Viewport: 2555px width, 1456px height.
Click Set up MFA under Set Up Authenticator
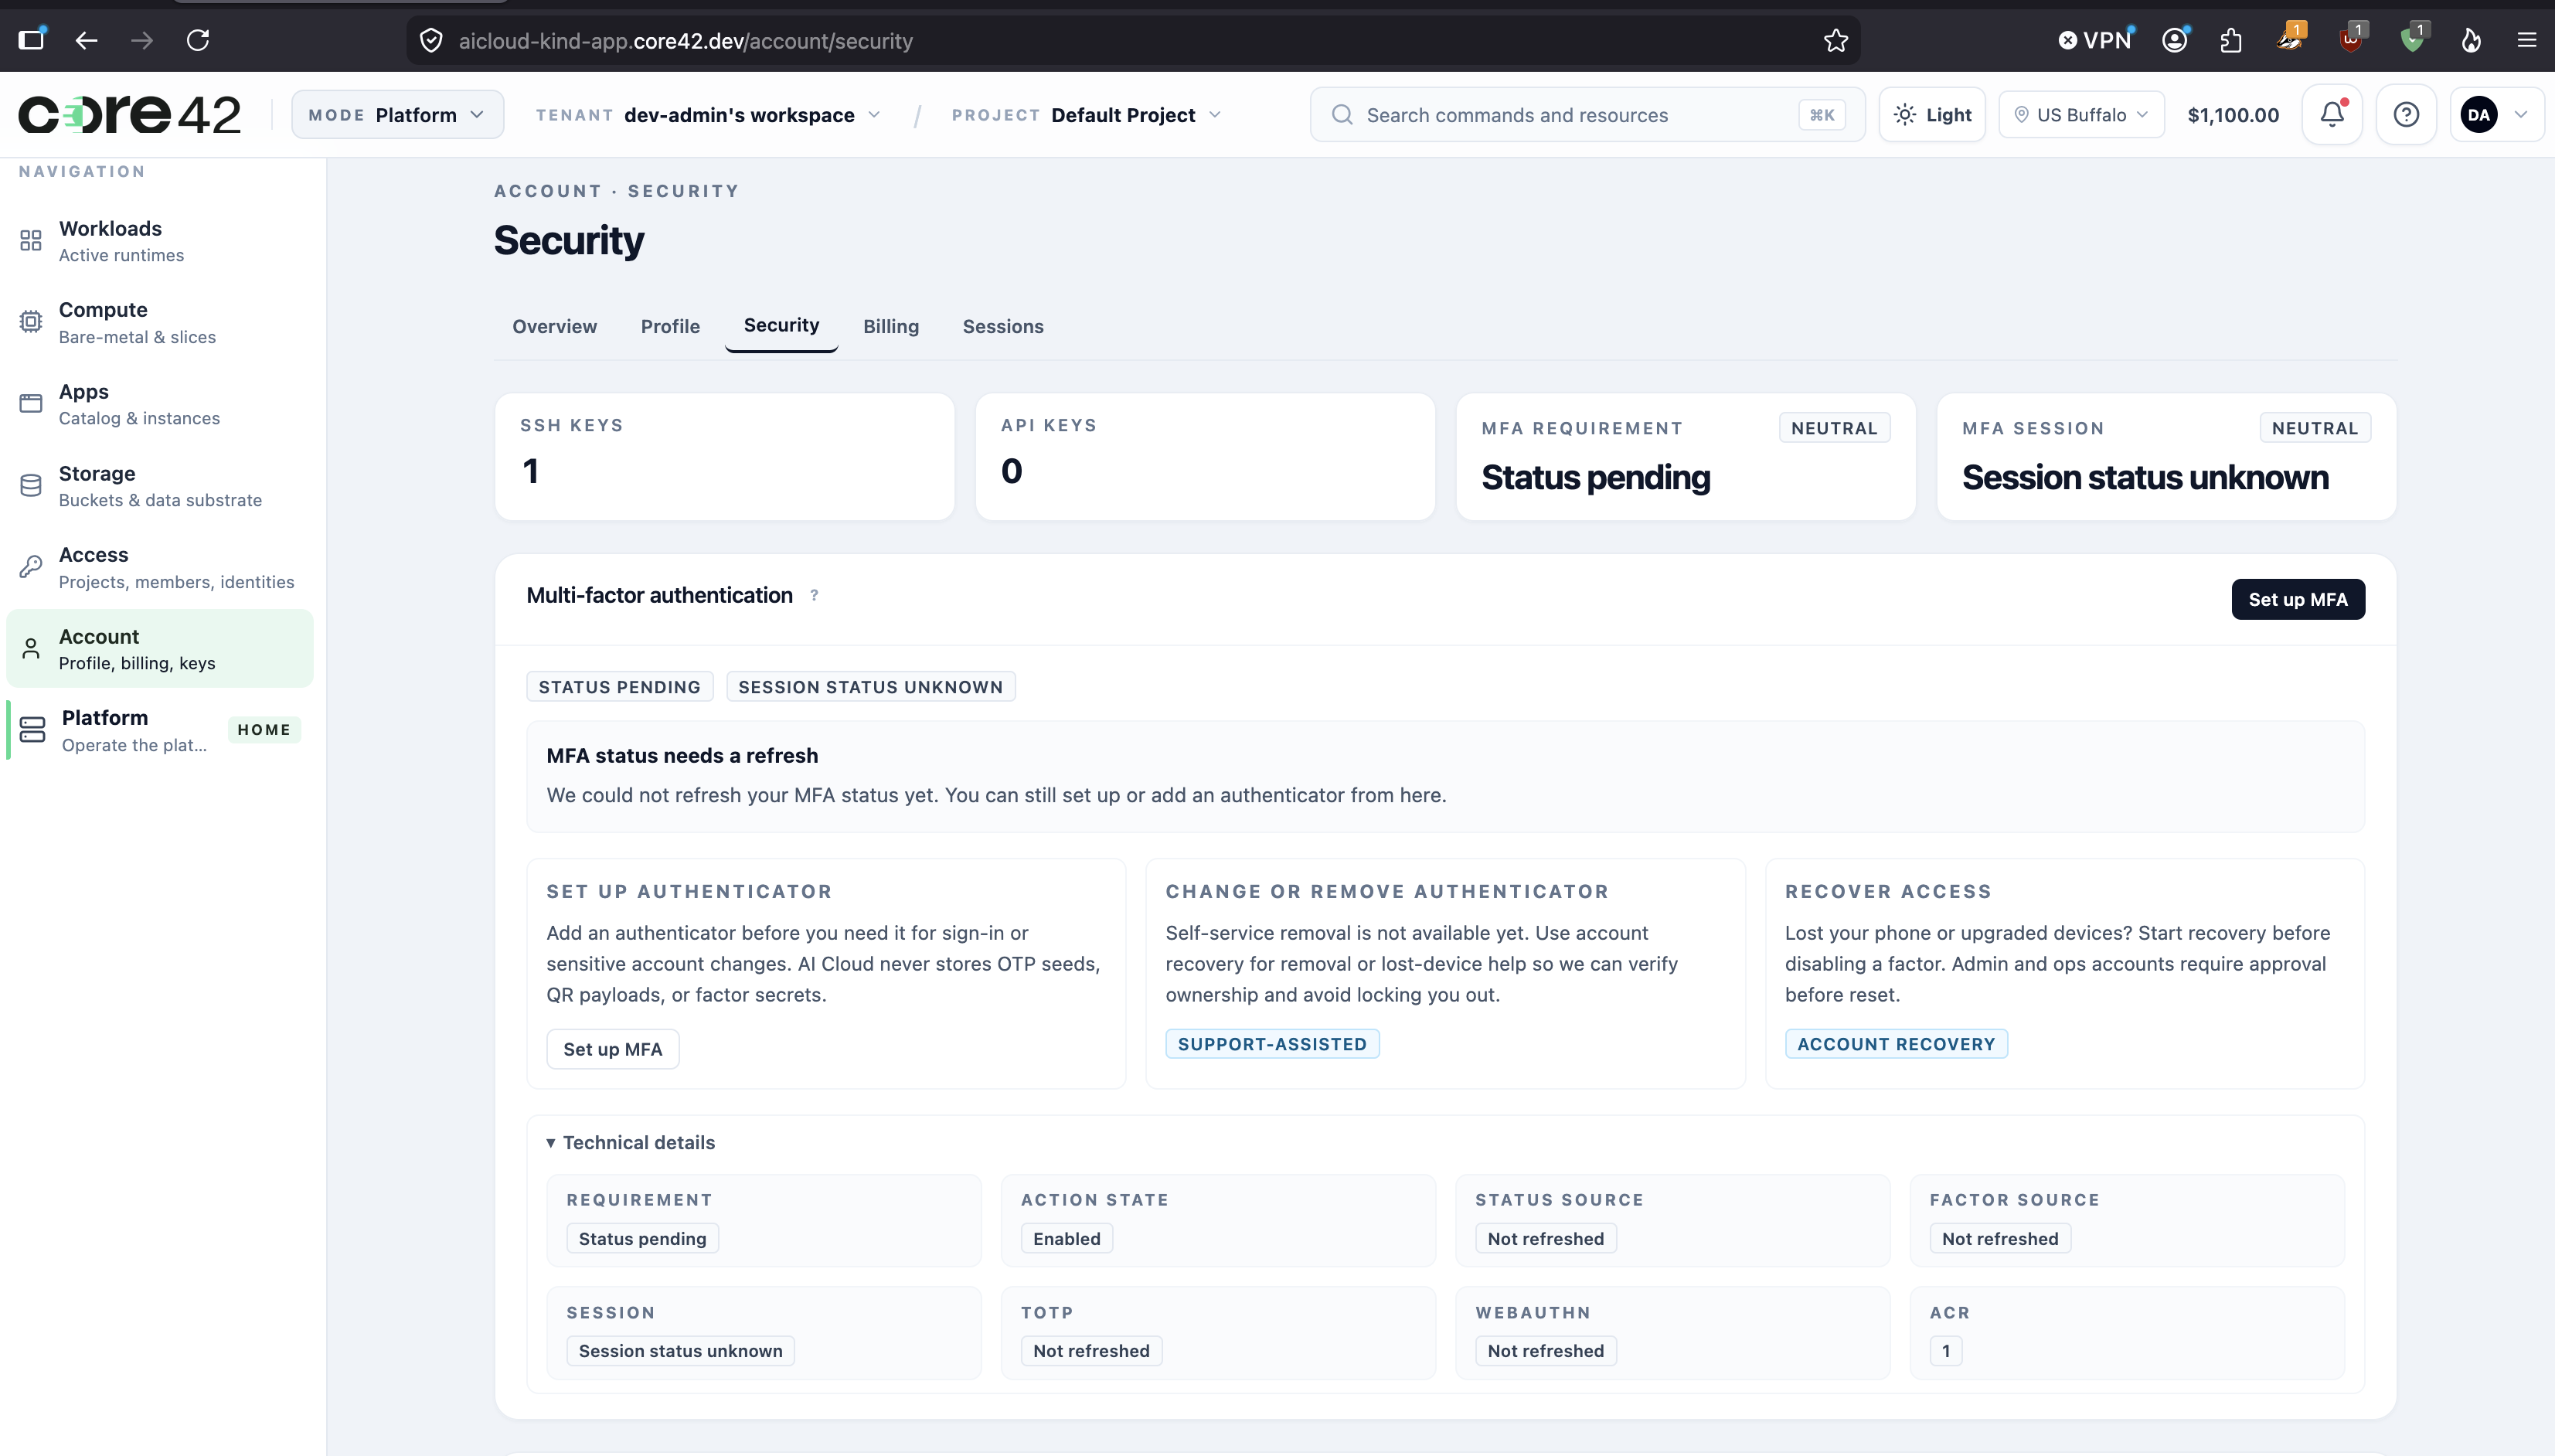click(x=612, y=1049)
